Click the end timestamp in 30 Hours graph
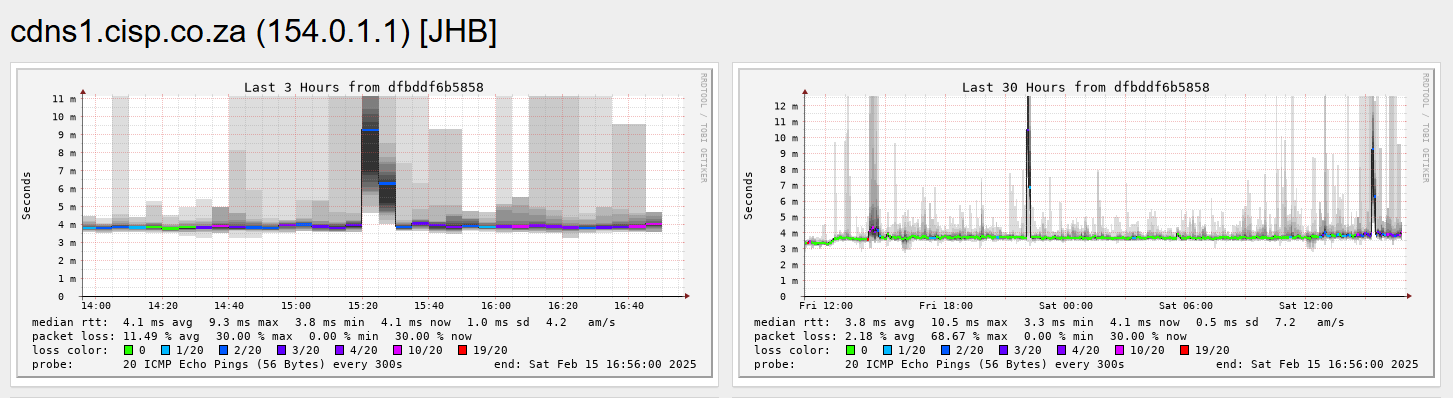The image size is (1453, 398). click(1317, 364)
